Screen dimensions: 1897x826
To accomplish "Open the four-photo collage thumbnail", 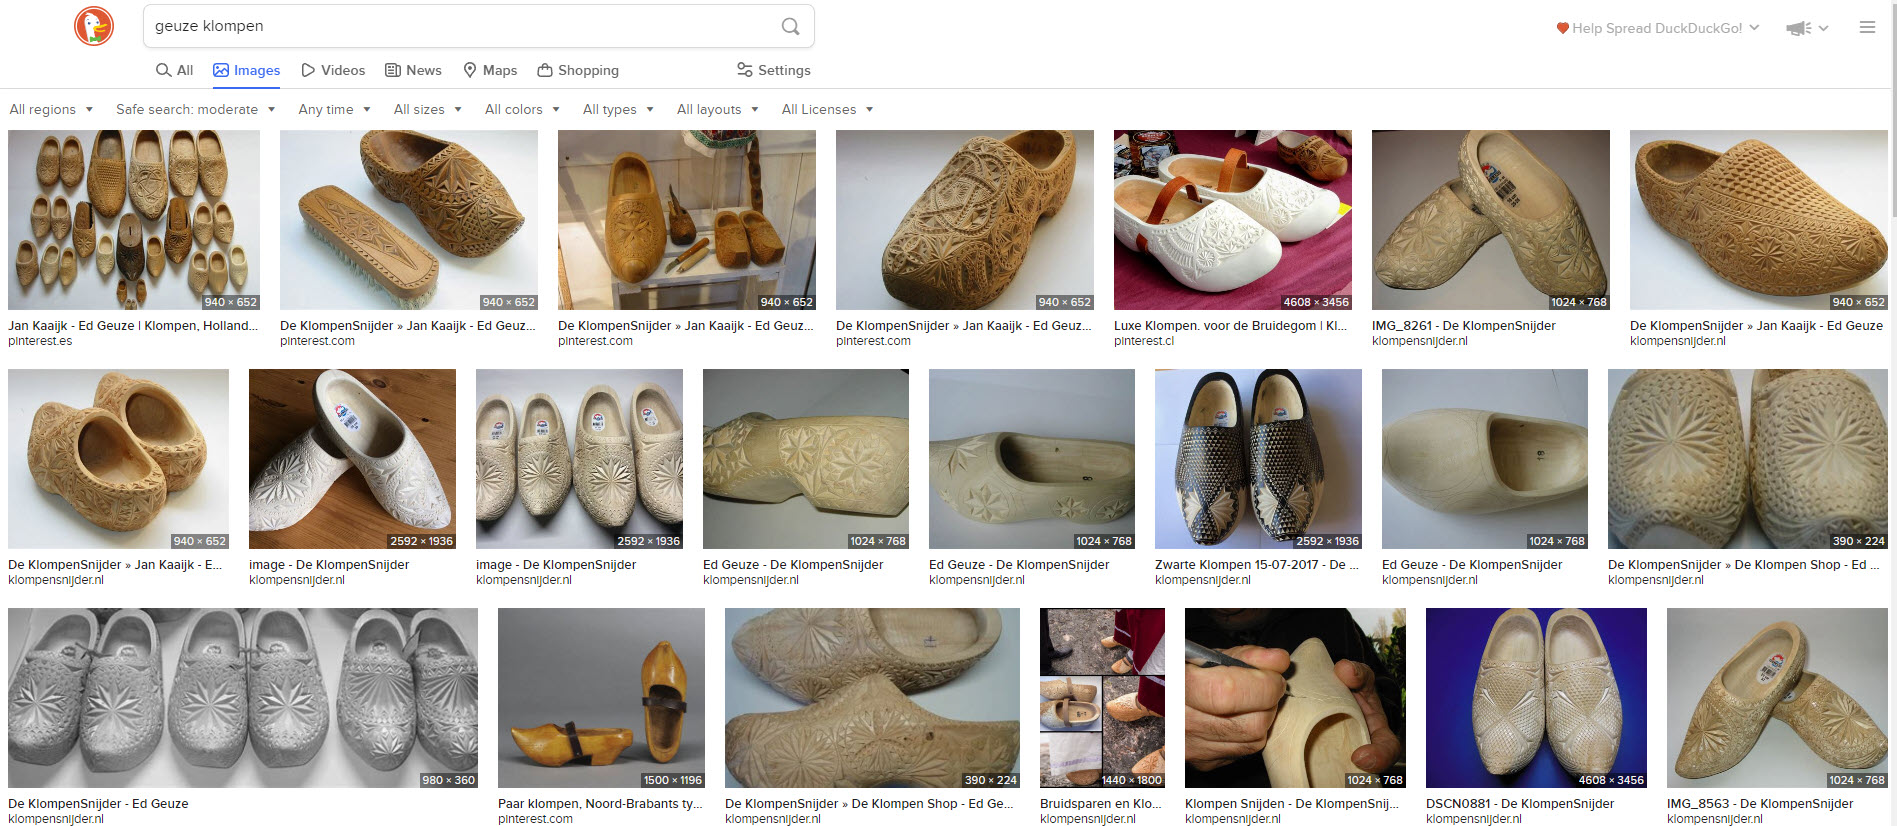I will (x=1102, y=698).
